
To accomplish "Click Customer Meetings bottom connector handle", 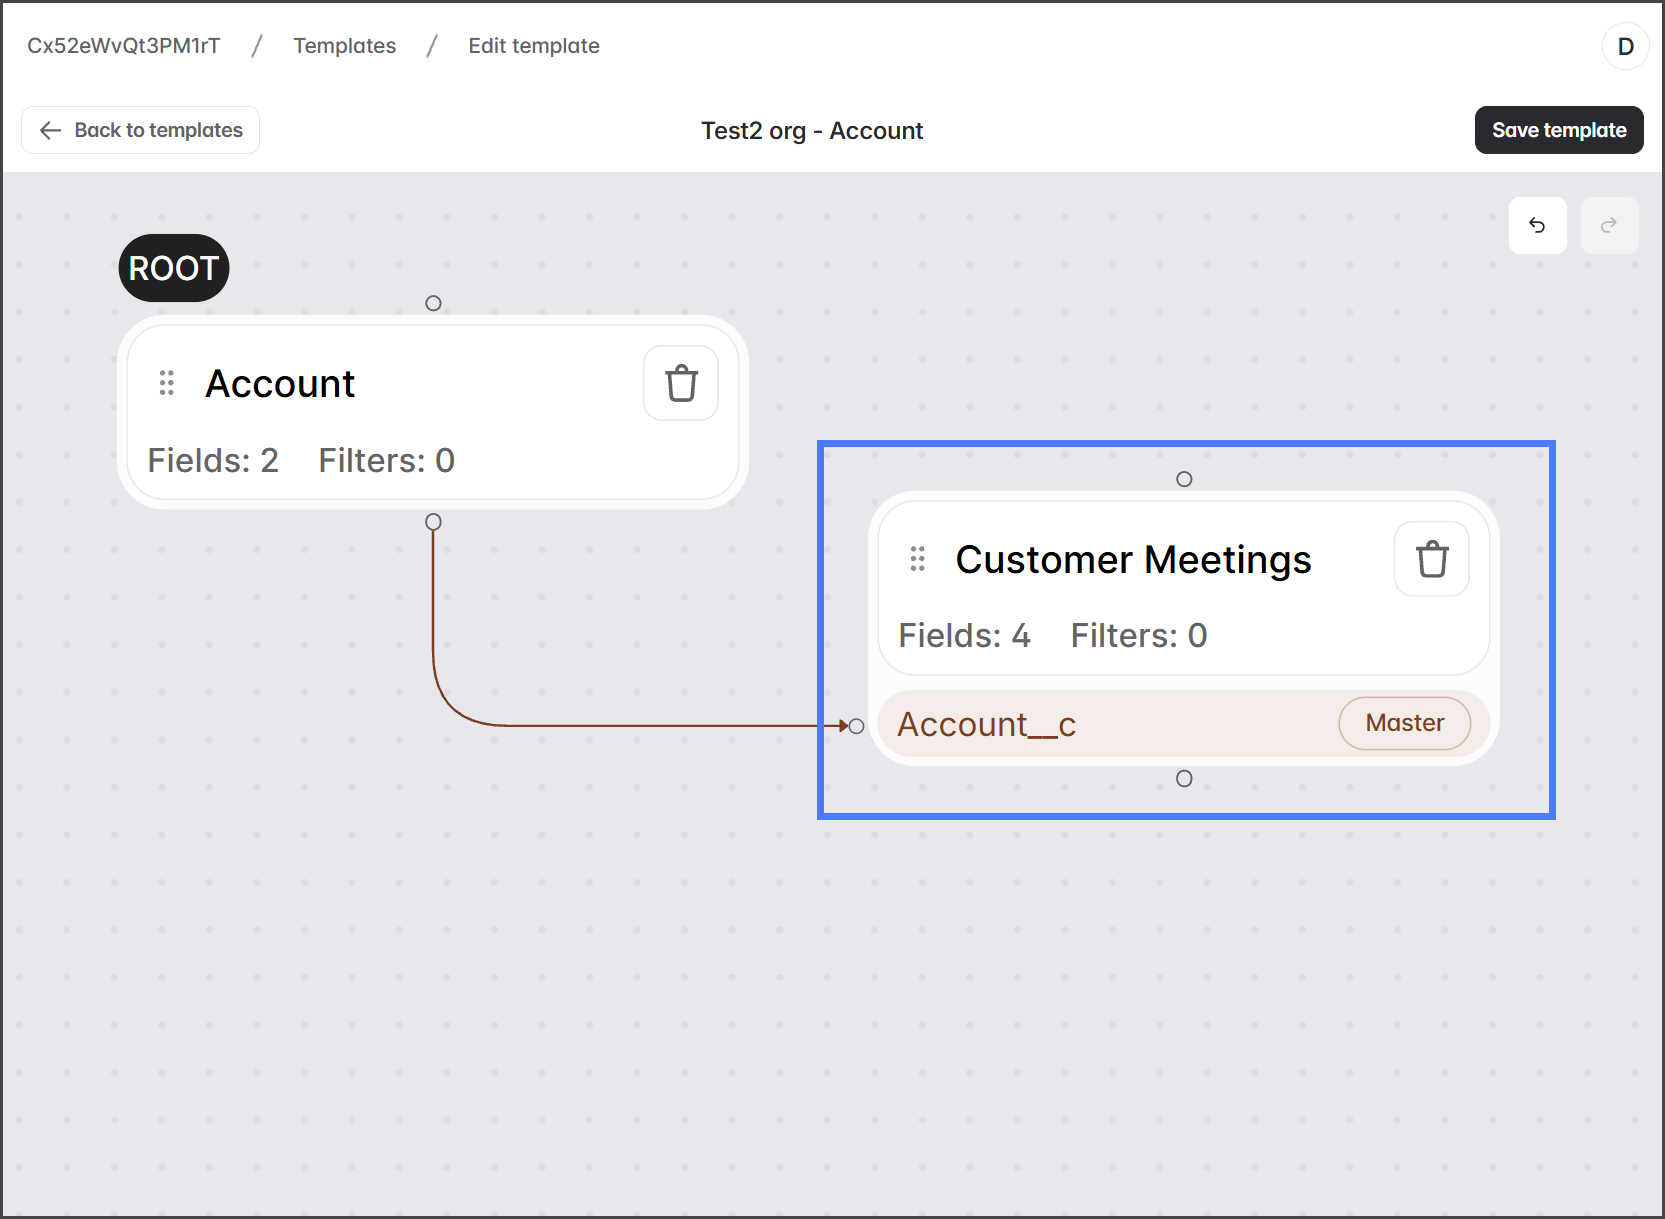I will click(1184, 779).
